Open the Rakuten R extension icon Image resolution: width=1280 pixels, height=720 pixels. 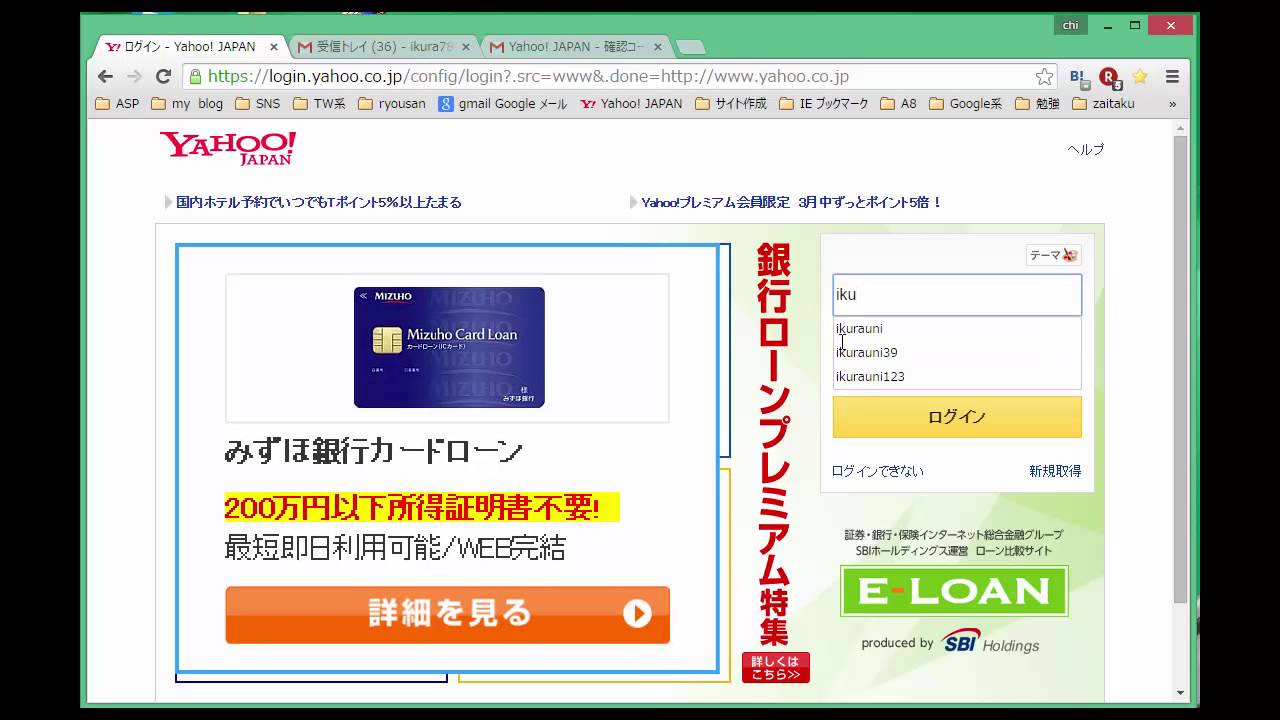[1109, 77]
